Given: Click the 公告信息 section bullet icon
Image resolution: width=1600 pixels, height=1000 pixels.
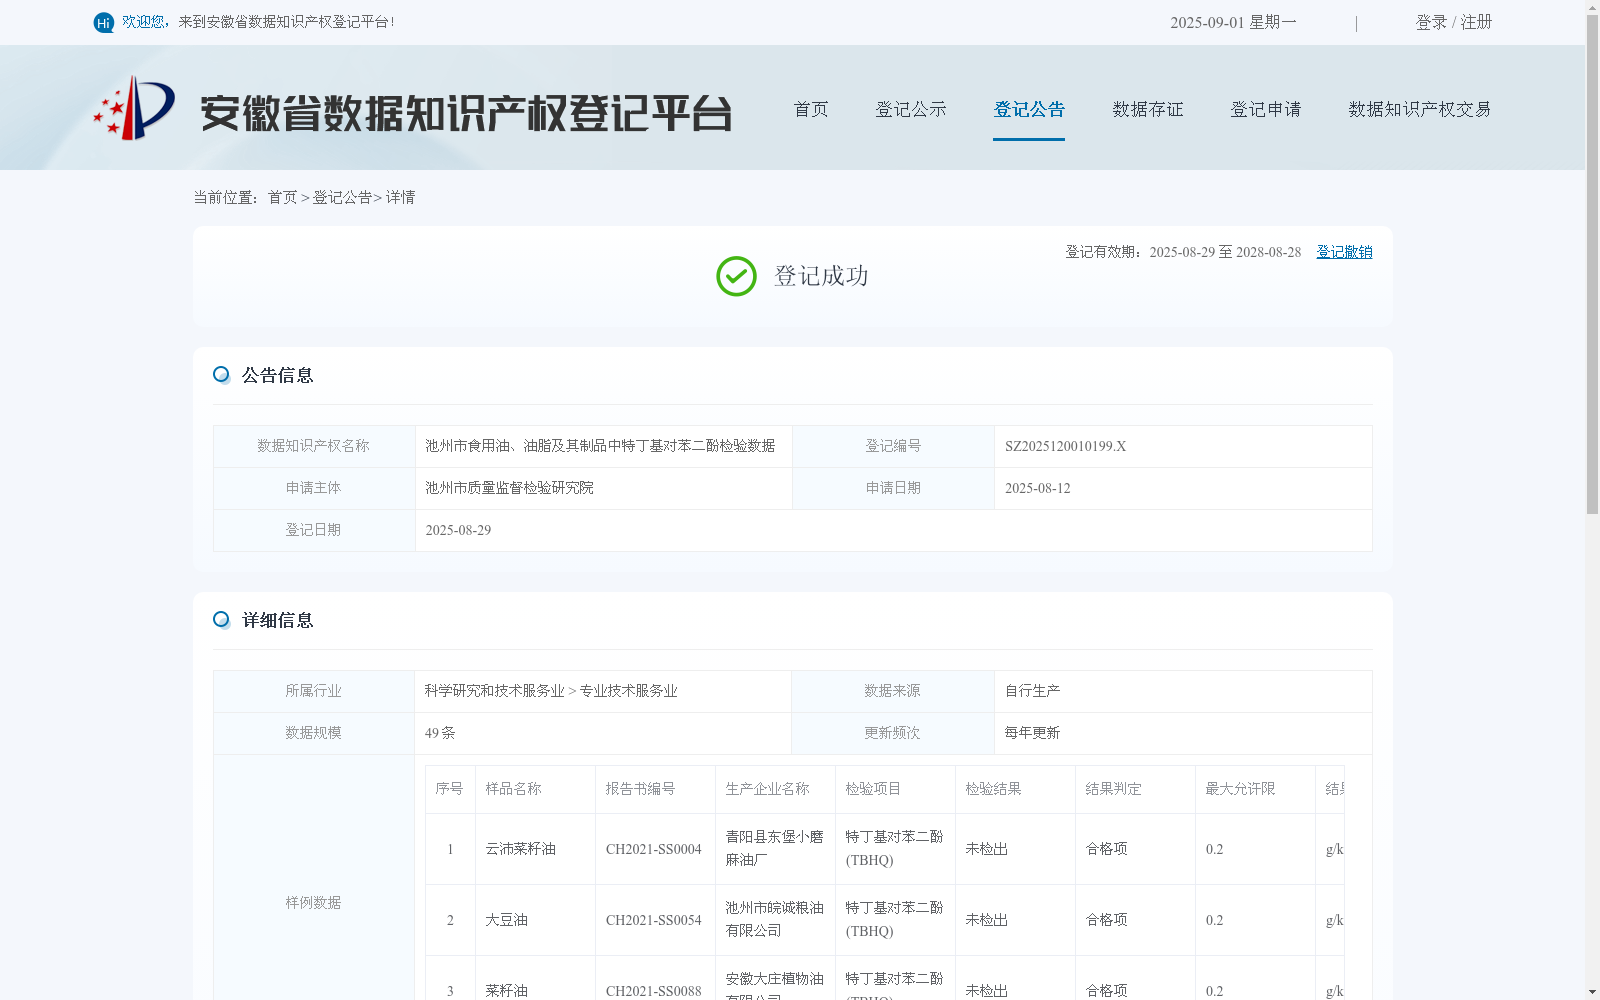Looking at the screenshot, I should [222, 375].
